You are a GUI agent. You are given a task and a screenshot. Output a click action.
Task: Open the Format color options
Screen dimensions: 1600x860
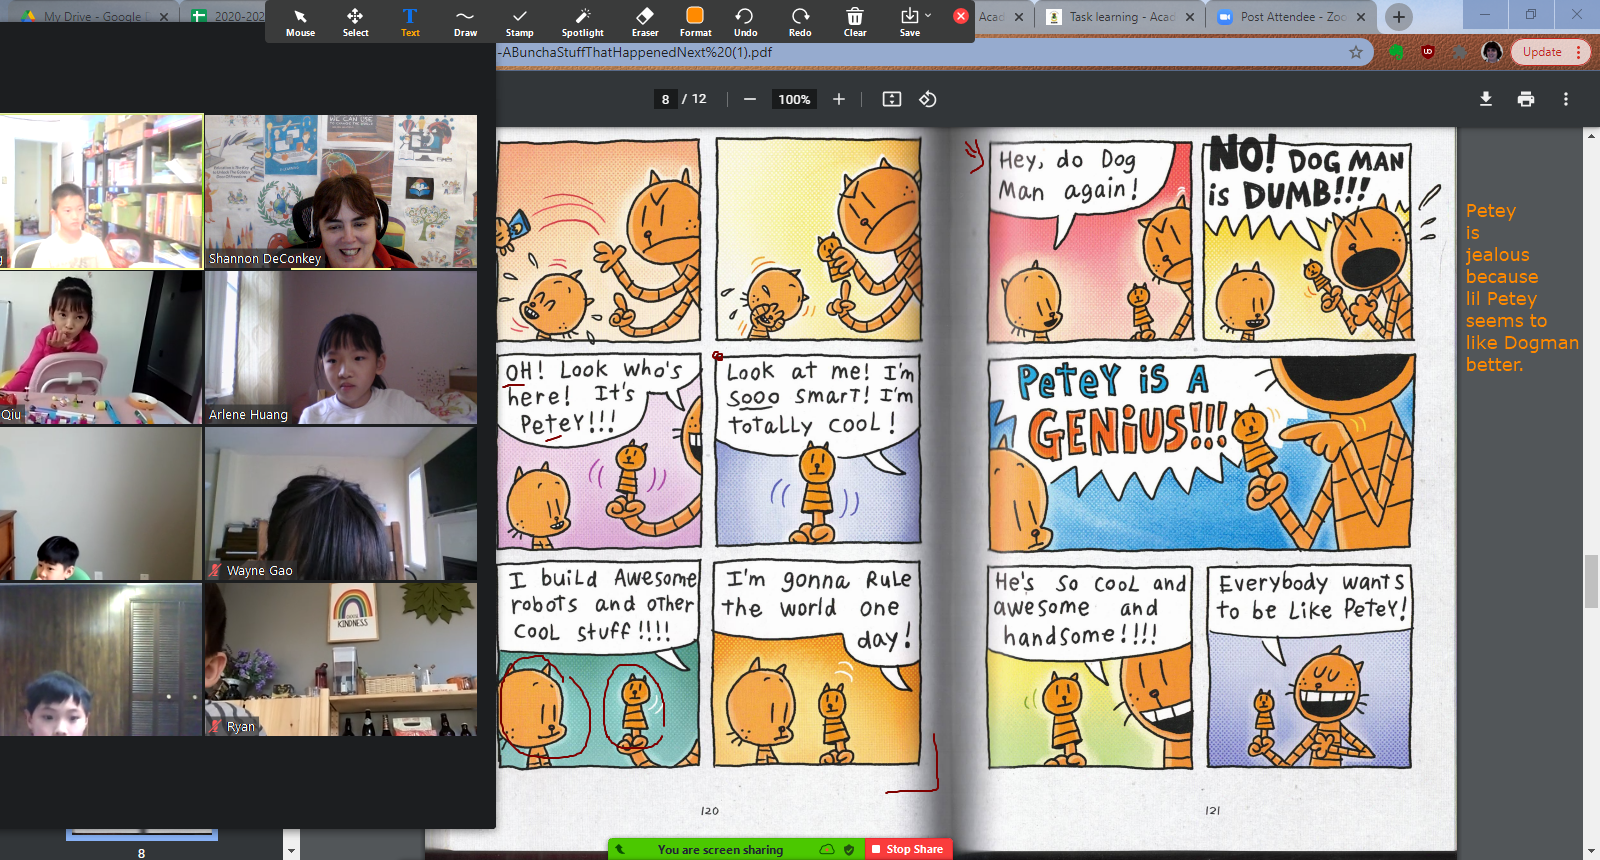coord(695,22)
